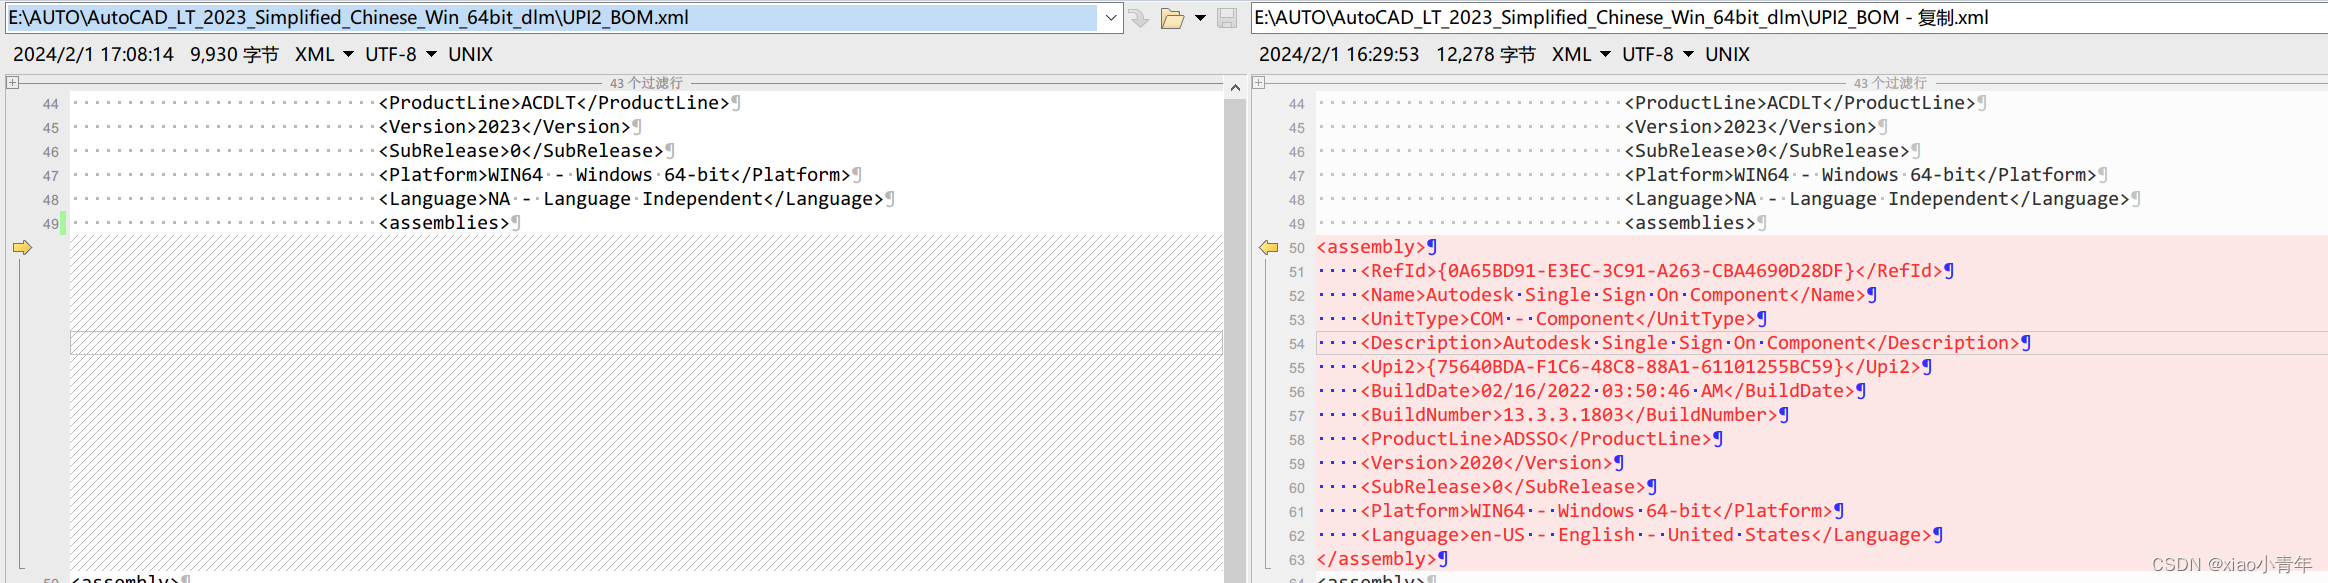Screen dimensions: 2328x583
Task: Click the Upi2 GUID line 55
Action: (1640, 367)
